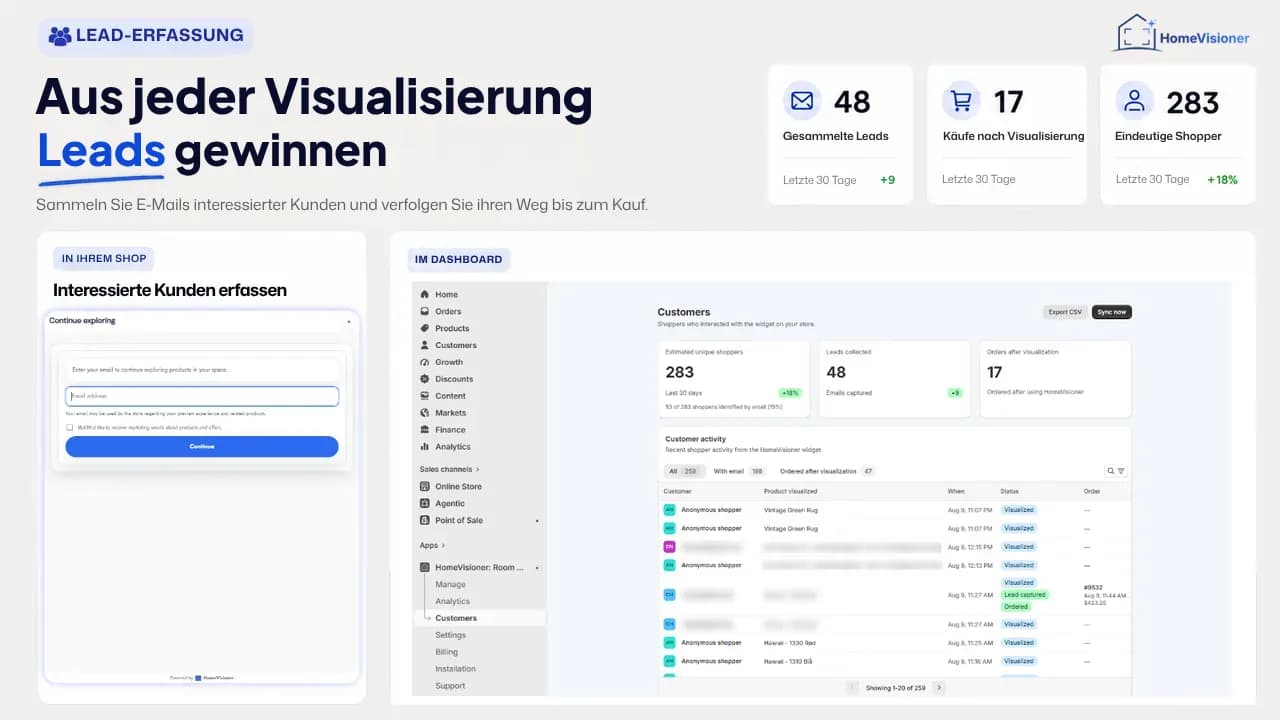Click the Discounts badge icon

point(425,379)
